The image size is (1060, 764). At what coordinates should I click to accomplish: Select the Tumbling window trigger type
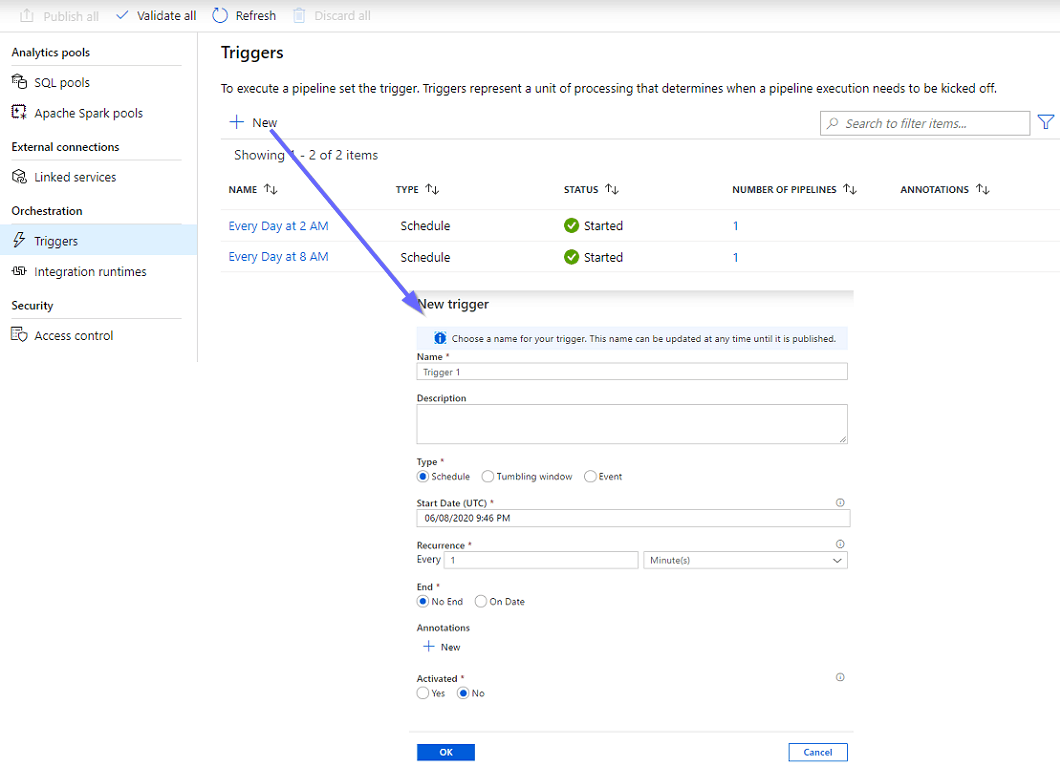488,476
